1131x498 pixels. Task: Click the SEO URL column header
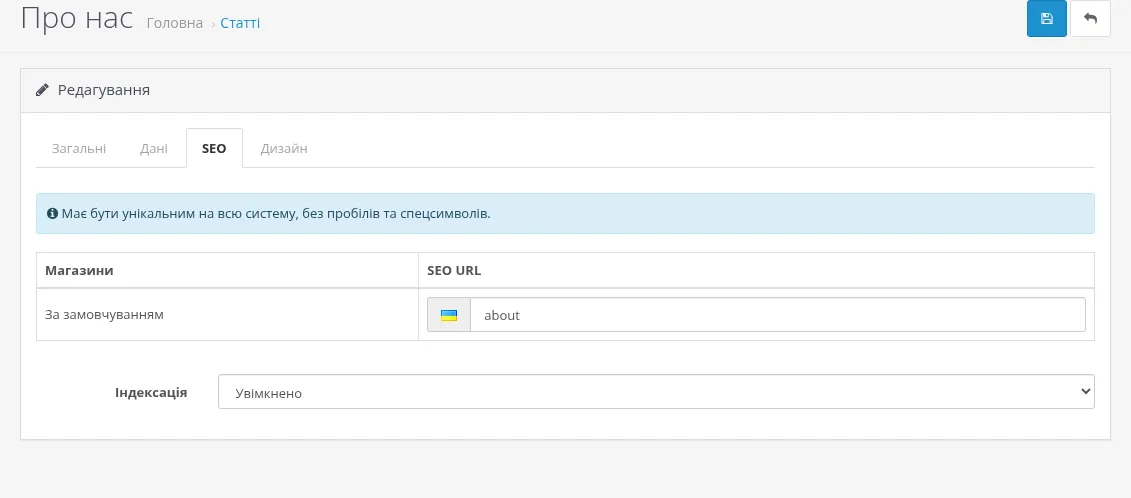pos(756,271)
